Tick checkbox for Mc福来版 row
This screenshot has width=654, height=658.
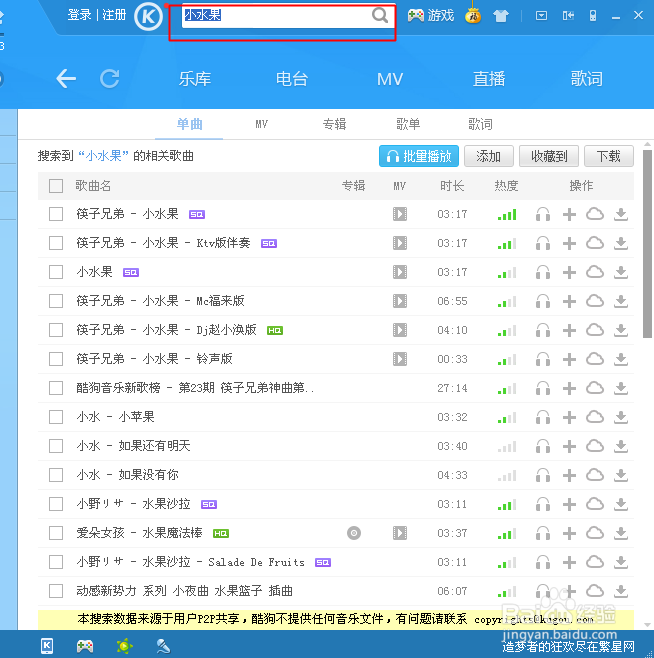pos(56,301)
